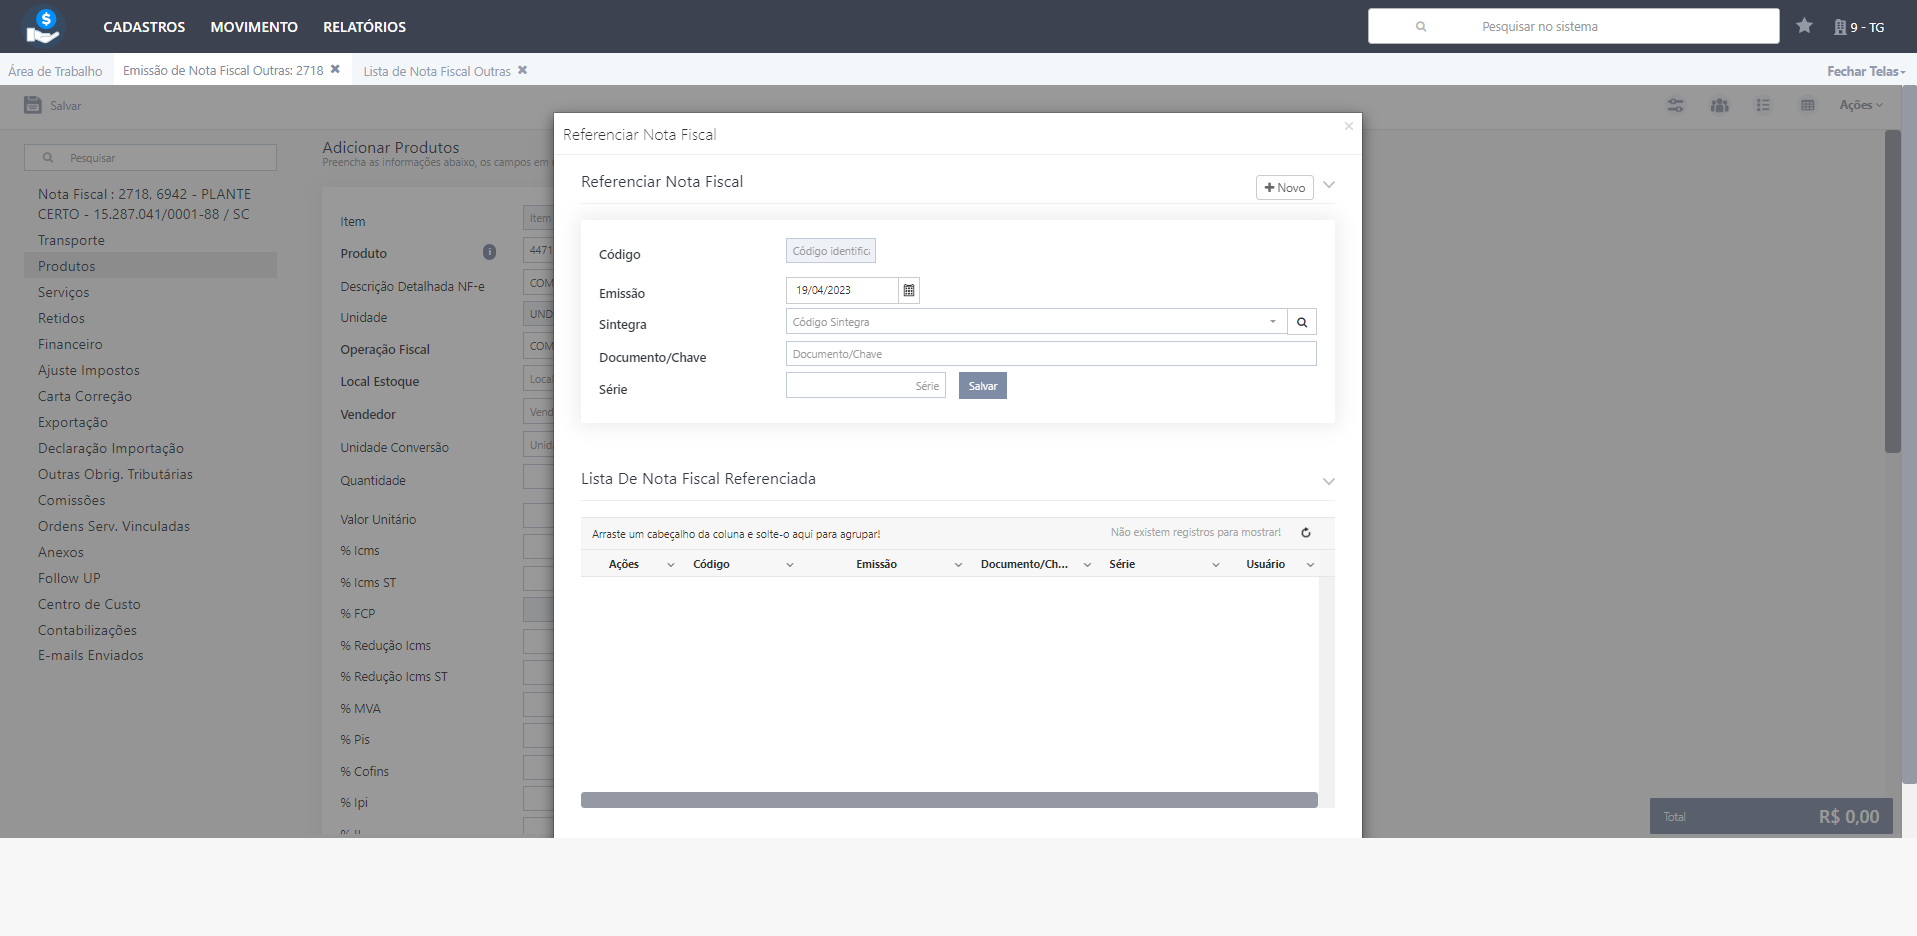Screen dimensions: 1917x936
Task: Open the calendar picker for Emissão date
Action: pyautogui.click(x=909, y=290)
